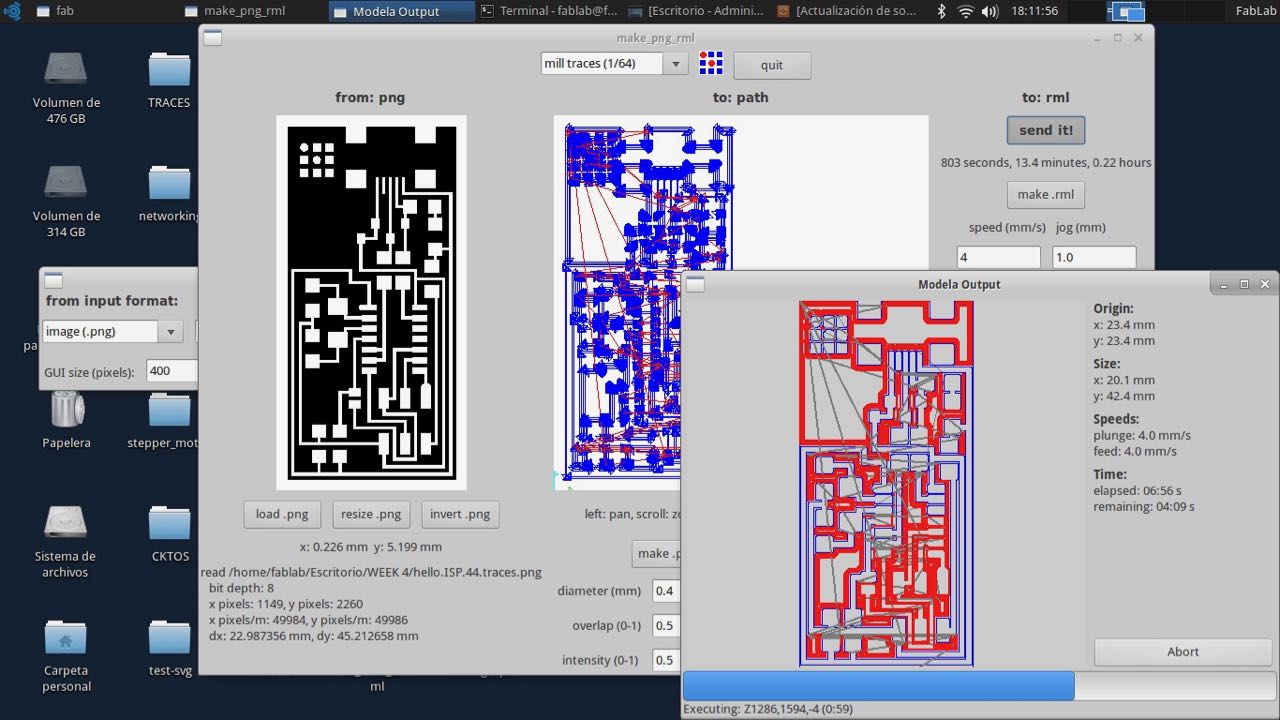The width and height of the screenshot is (1280, 720).
Task: Click the Bluetooth icon in the panel
Action: [941, 11]
